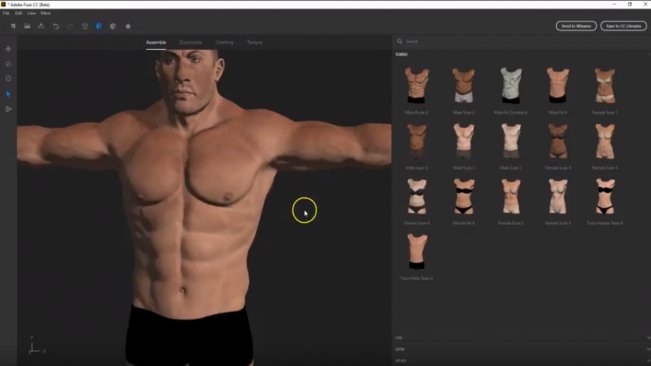Click the cube icon left of the star

(x=113, y=26)
